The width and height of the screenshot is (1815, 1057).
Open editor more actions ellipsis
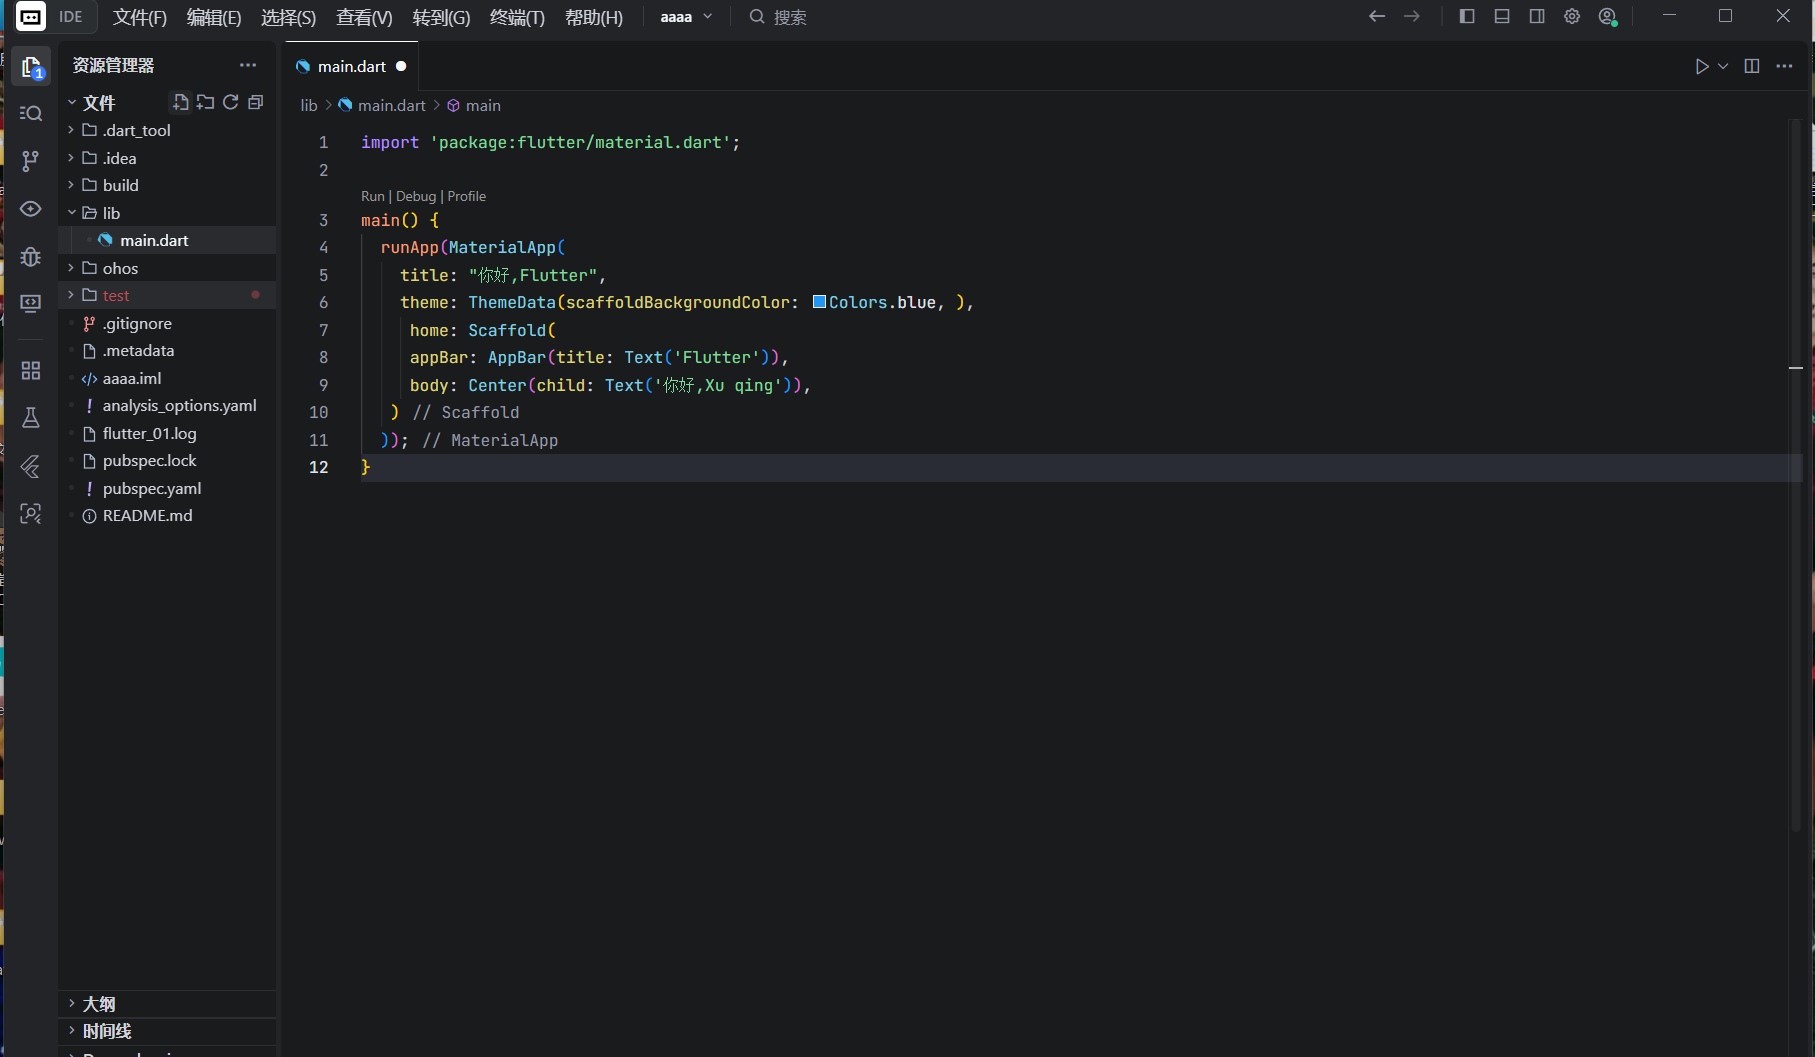(1784, 66)
